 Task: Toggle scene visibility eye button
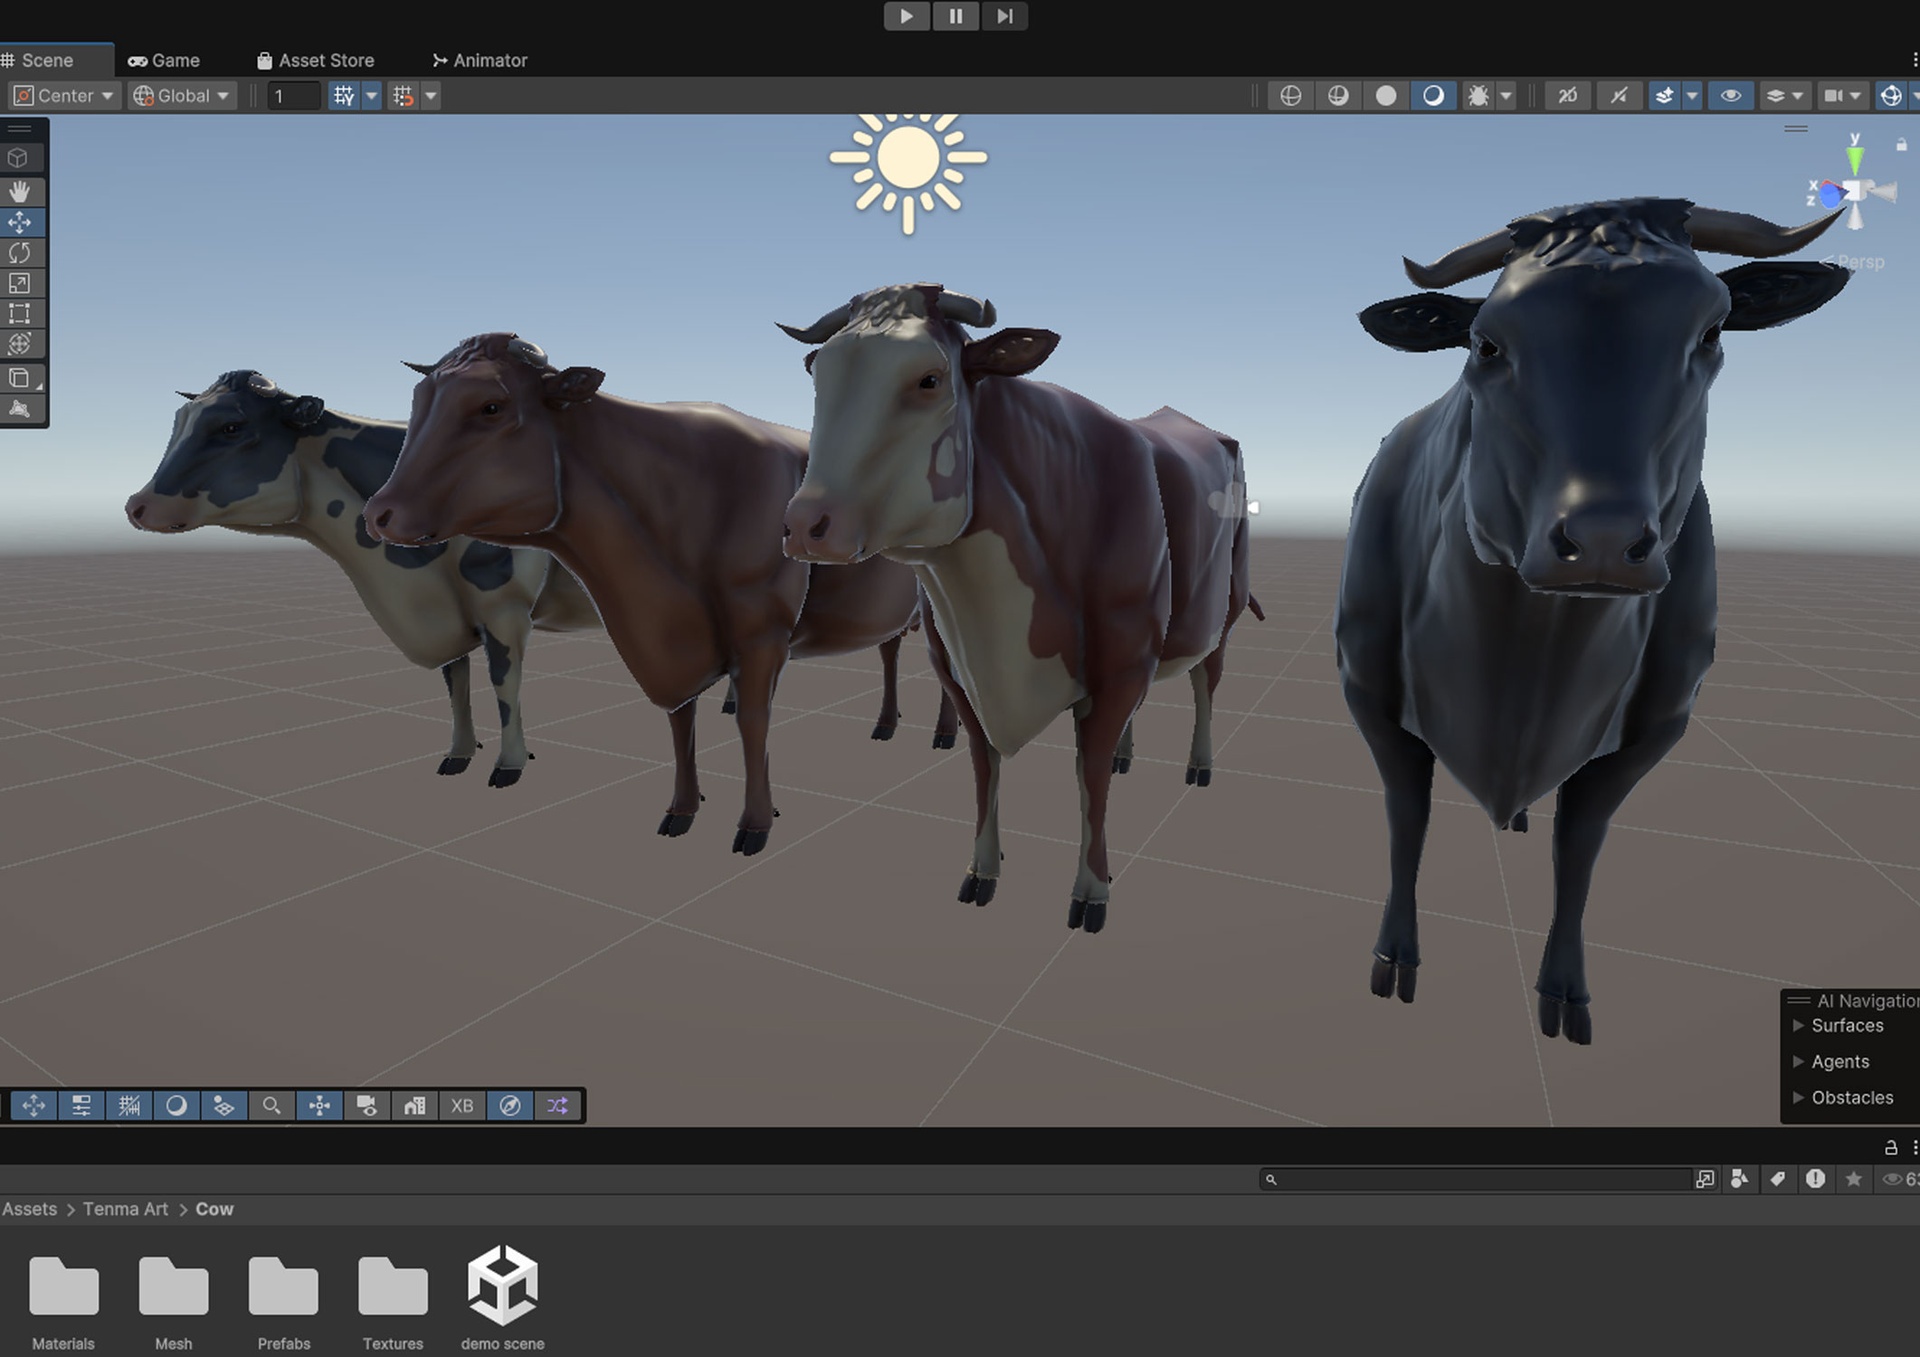tap(1731, 95)
